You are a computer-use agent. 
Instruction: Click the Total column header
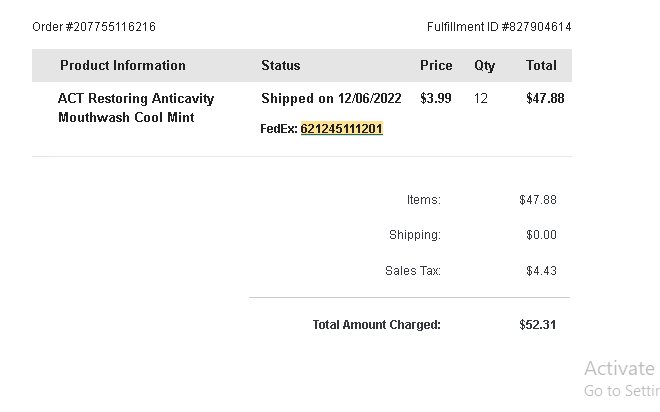click(541, 66)
